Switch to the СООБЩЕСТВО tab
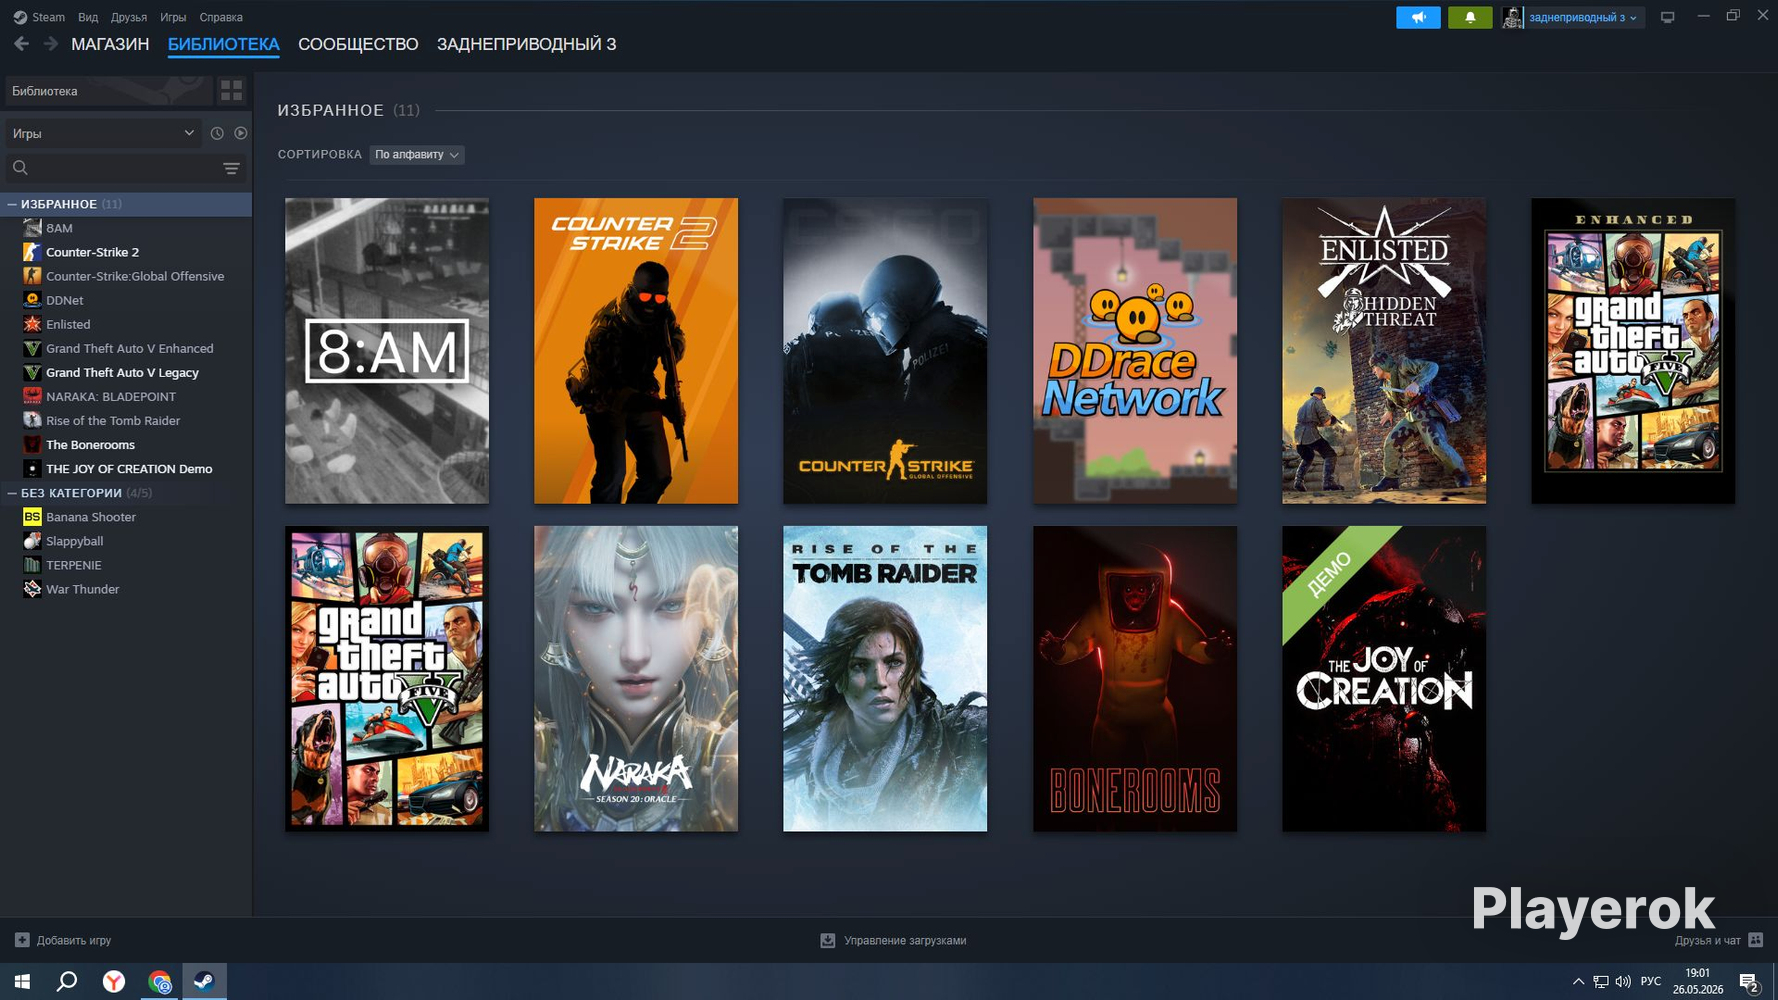 [x=358, y=44]
